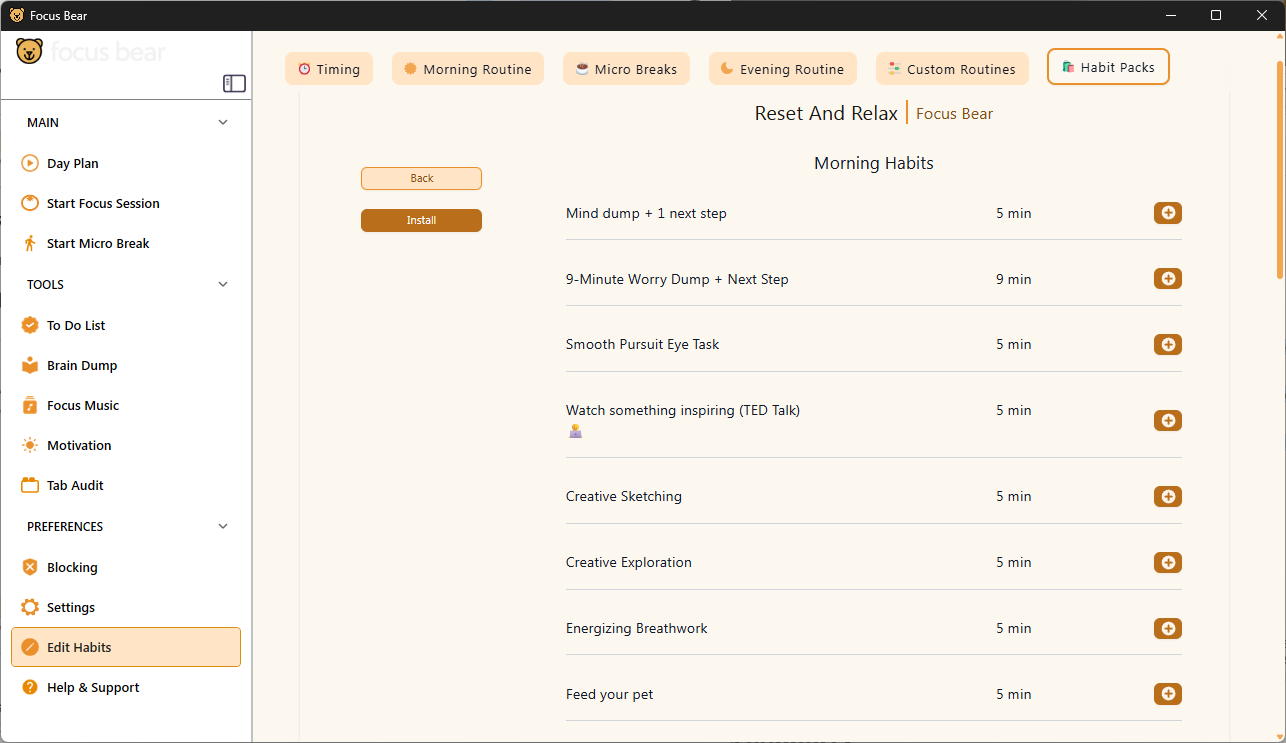This screenshot has height=743, width=1286.
Task: Click the Blocking shield icon
Action: [x=30, y=567]
